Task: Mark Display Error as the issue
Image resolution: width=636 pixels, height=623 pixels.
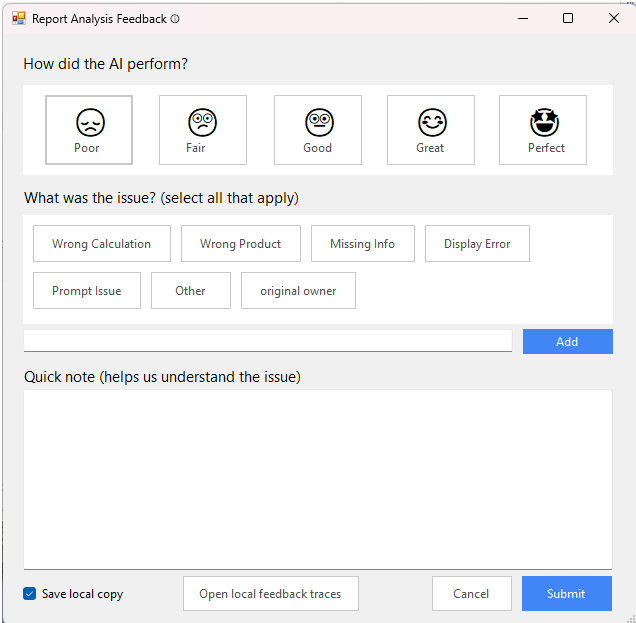Action: 477,244
